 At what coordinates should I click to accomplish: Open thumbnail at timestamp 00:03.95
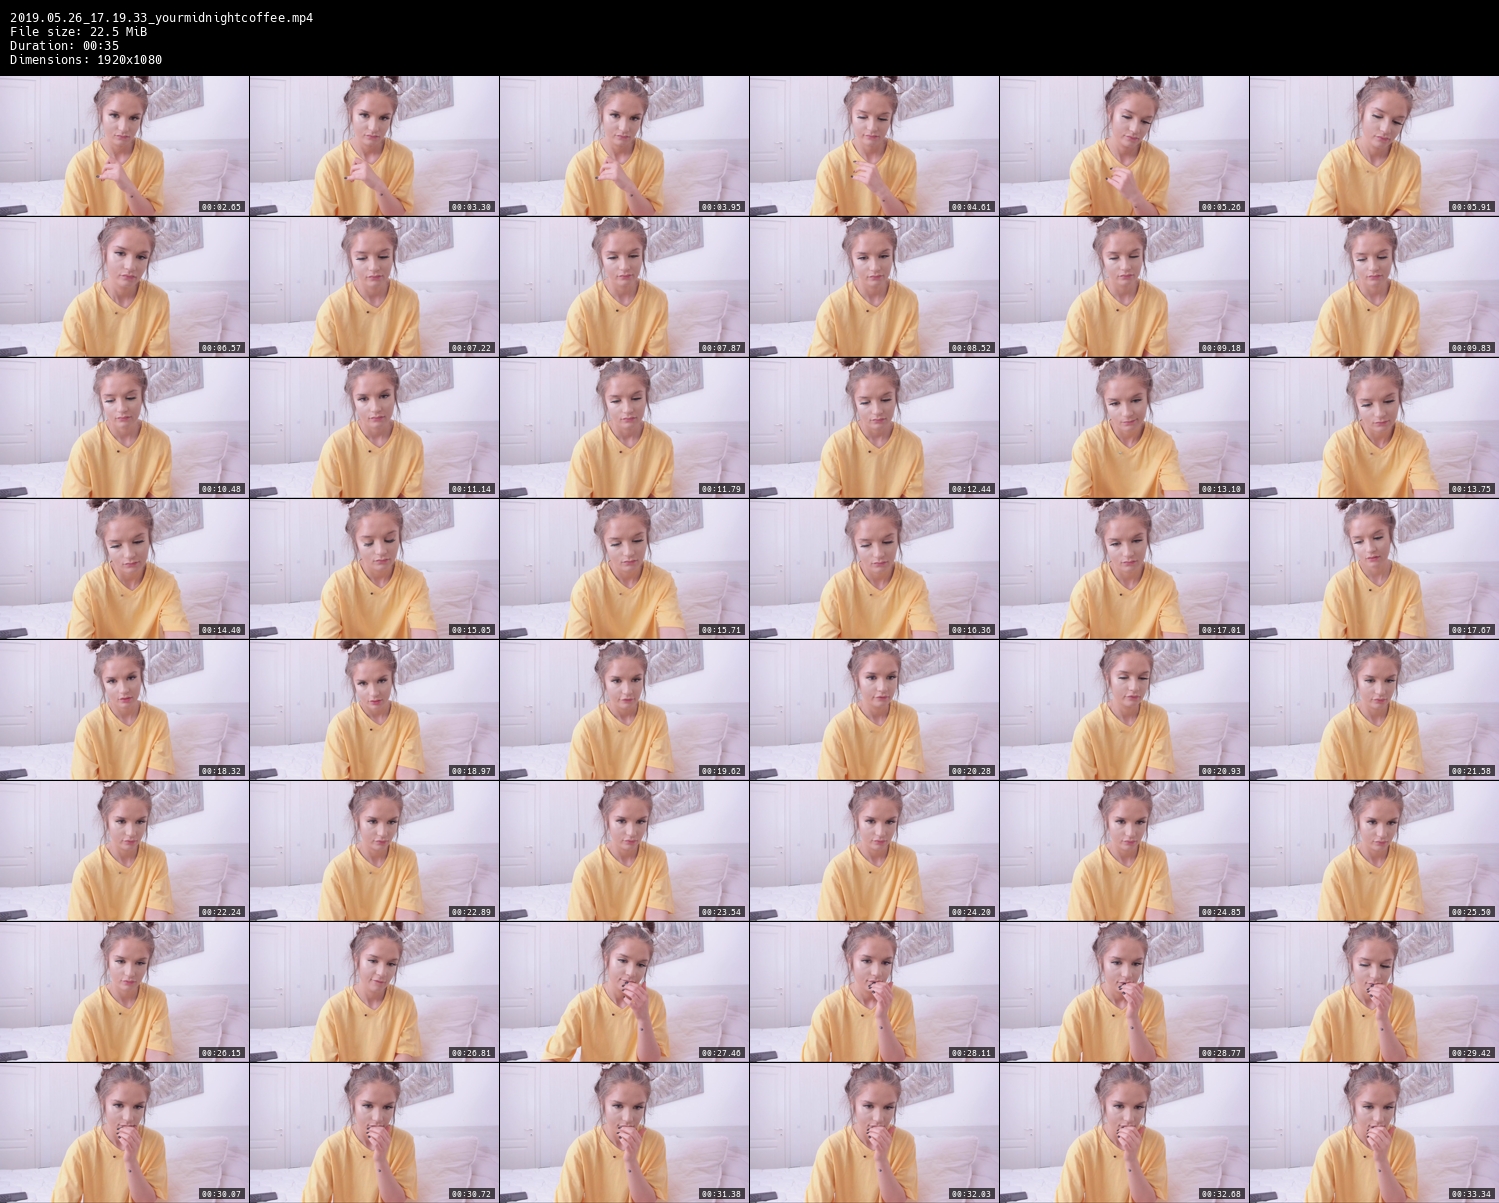[624, 146]
